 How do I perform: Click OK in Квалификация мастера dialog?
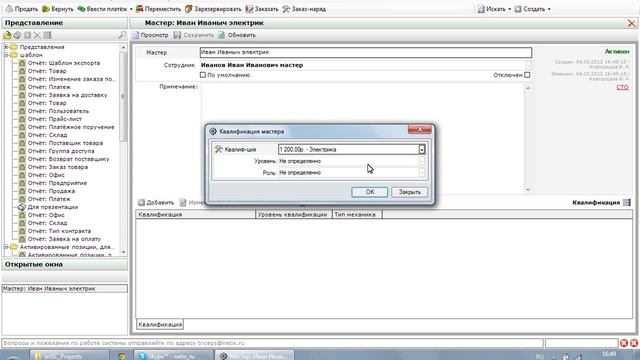click(370, 192)
